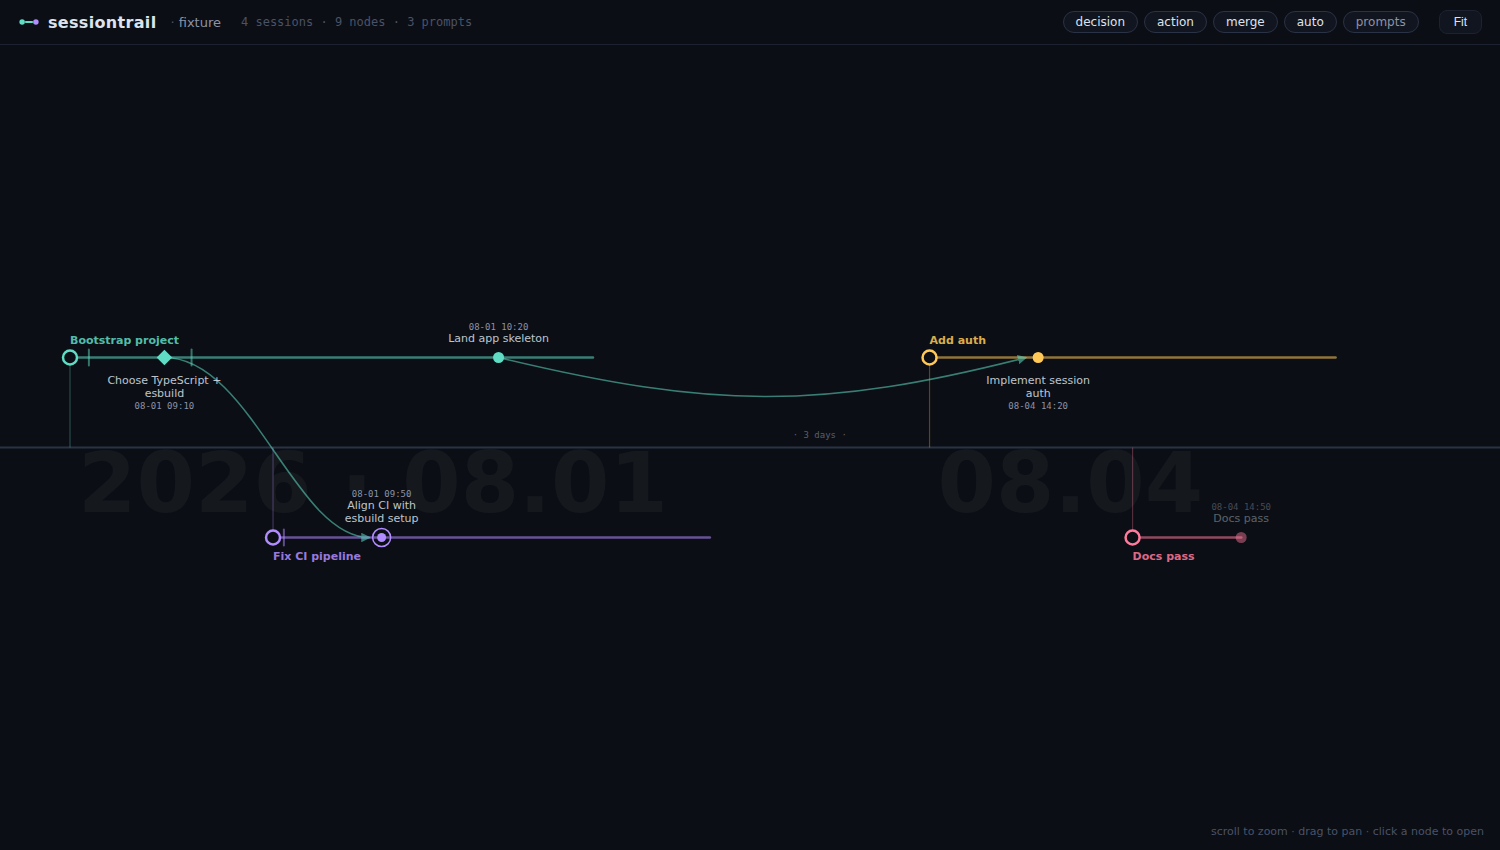Viewport: 1500px width, 850px height.
Task: Open the Align CI with esbuild setup node
Action: (381, 537)
